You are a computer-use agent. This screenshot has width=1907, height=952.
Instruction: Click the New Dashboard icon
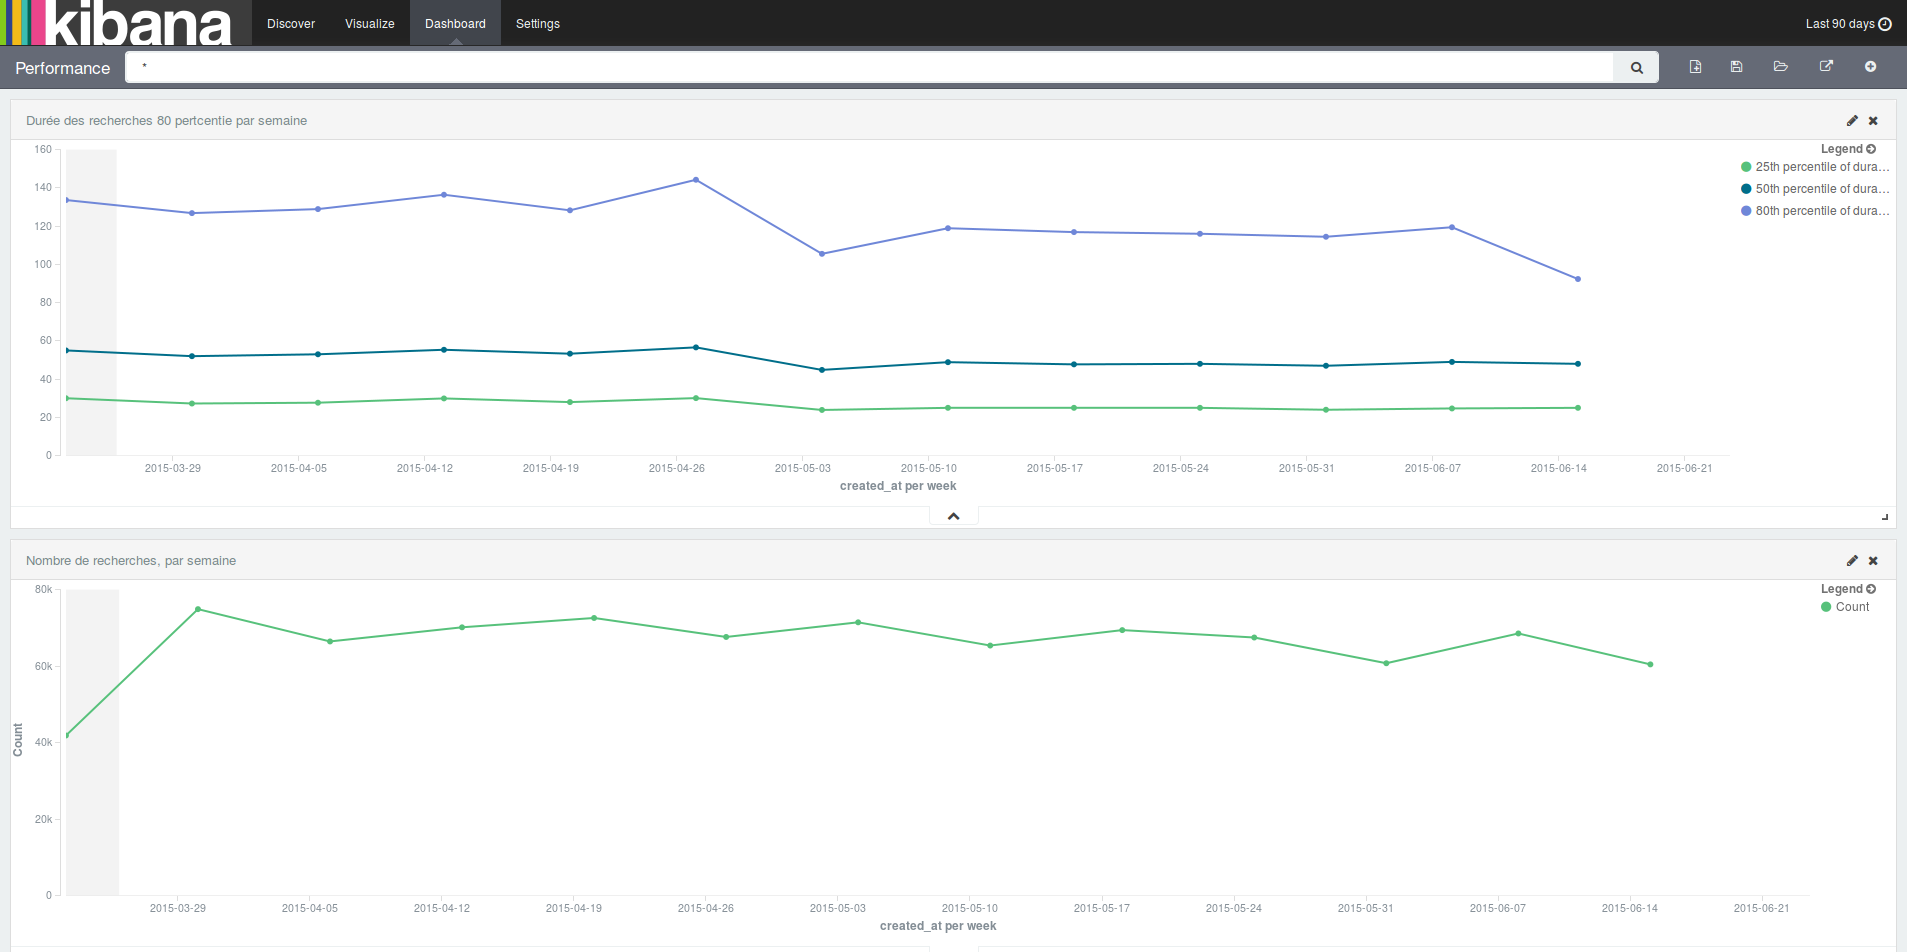pyautogui.click(x=1695, y=67)
